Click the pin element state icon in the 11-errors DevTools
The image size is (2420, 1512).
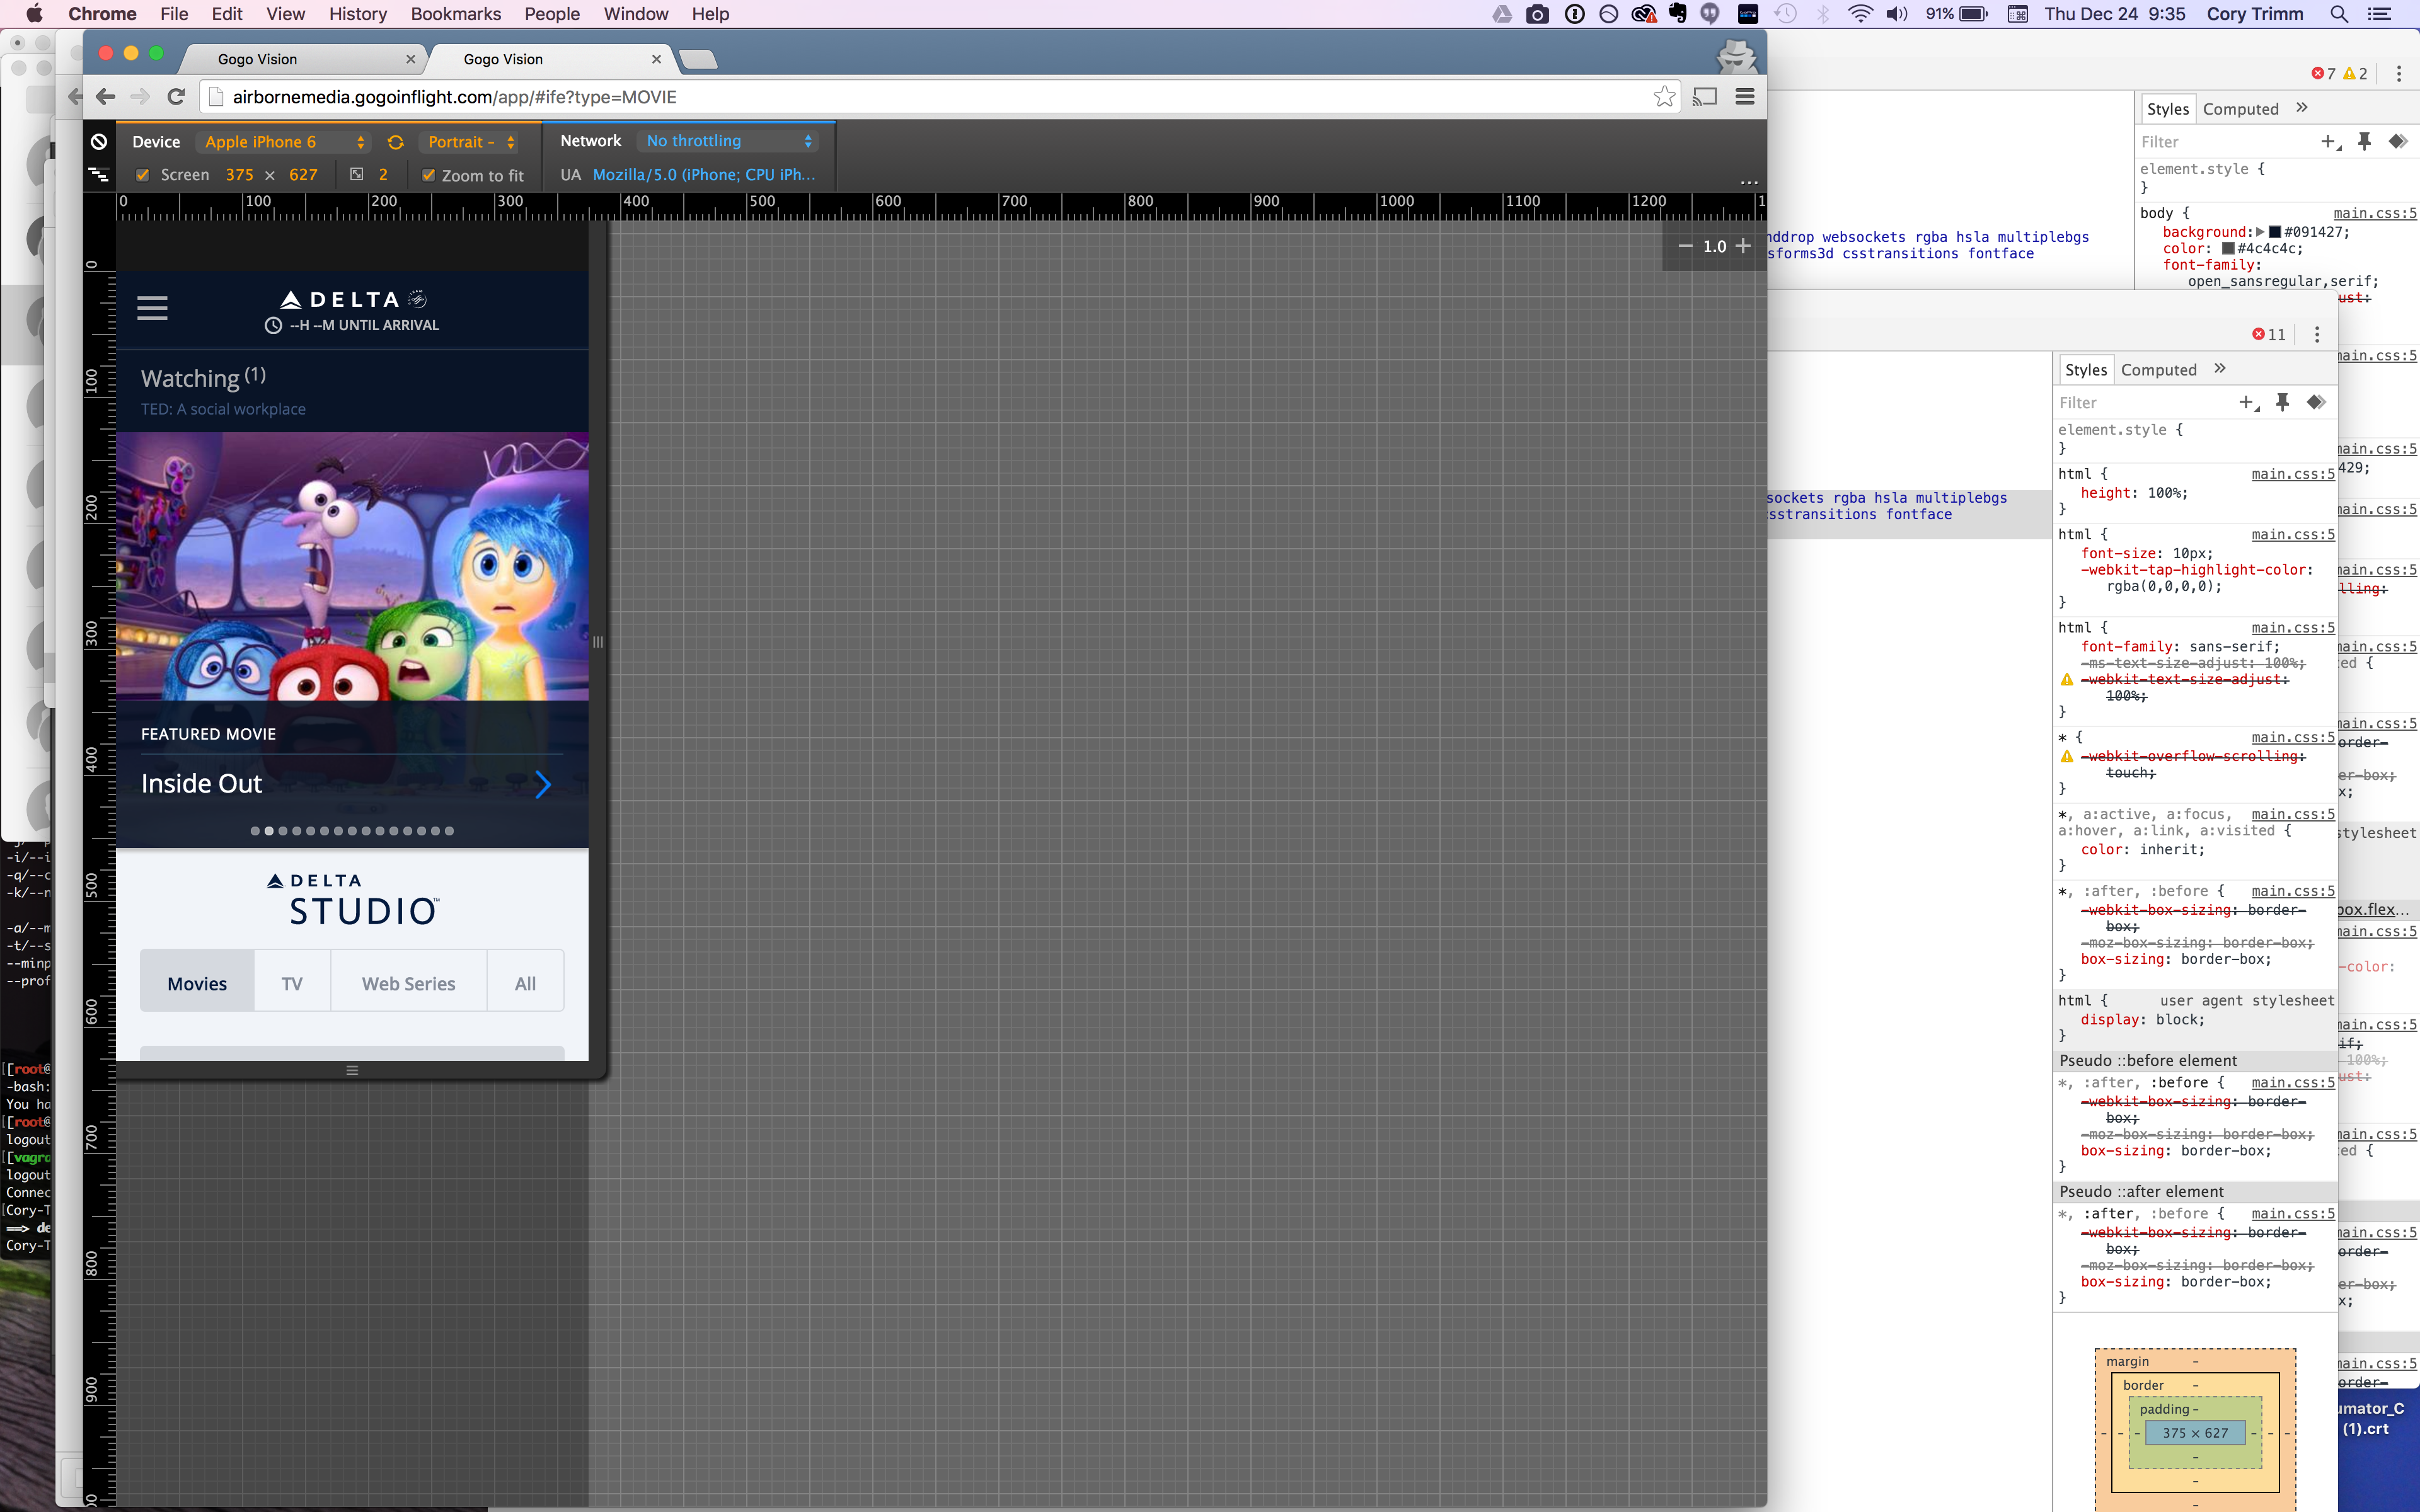(2282, 402)
